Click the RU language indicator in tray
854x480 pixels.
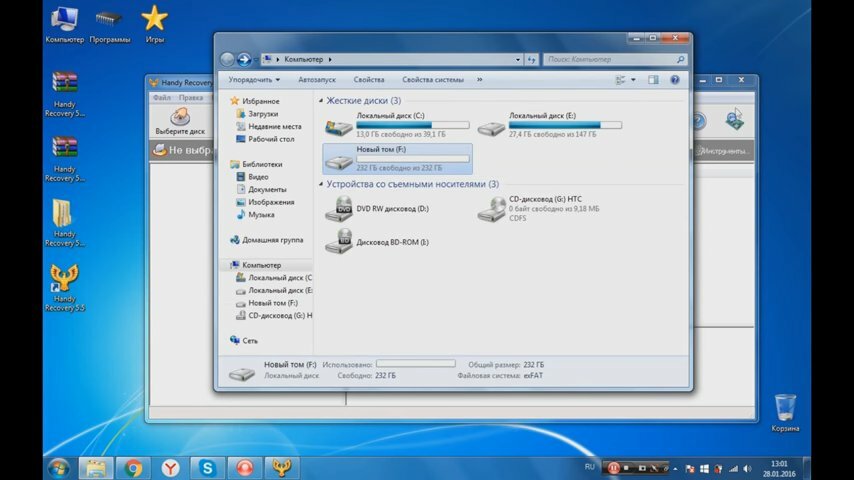point(589,467)
